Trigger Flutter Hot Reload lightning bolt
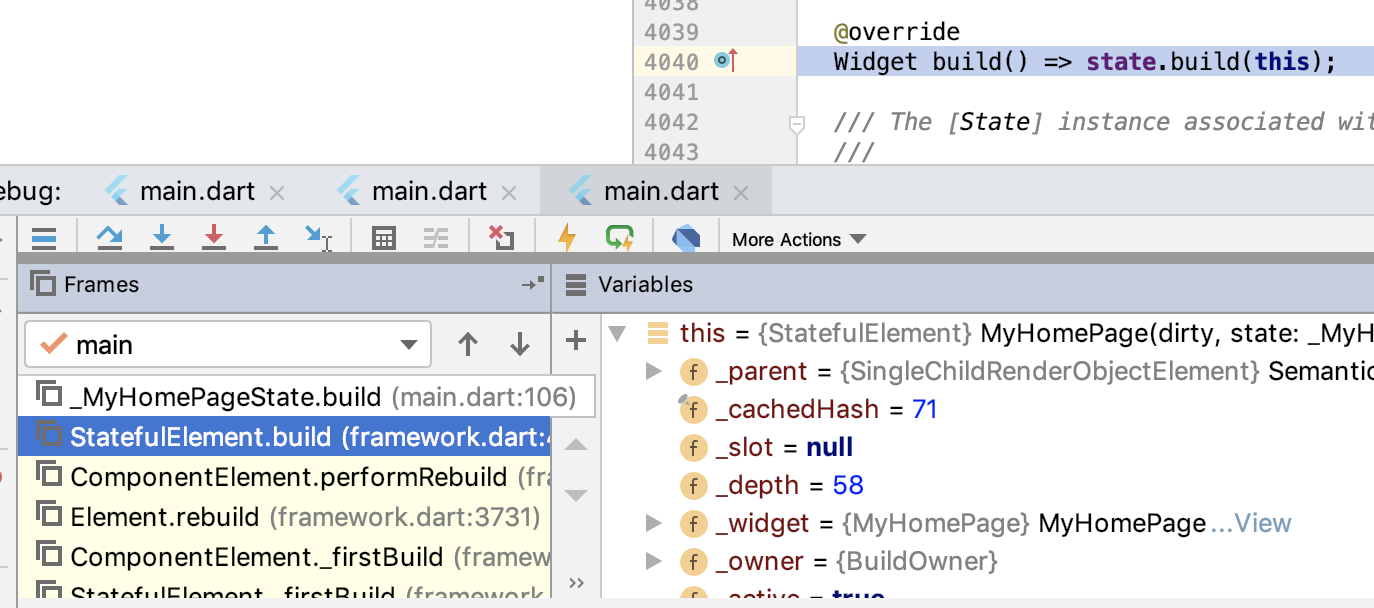Image resolution: width=1374 pixels, height=608 pixels. pyautogui.click(x=567, y=238)
